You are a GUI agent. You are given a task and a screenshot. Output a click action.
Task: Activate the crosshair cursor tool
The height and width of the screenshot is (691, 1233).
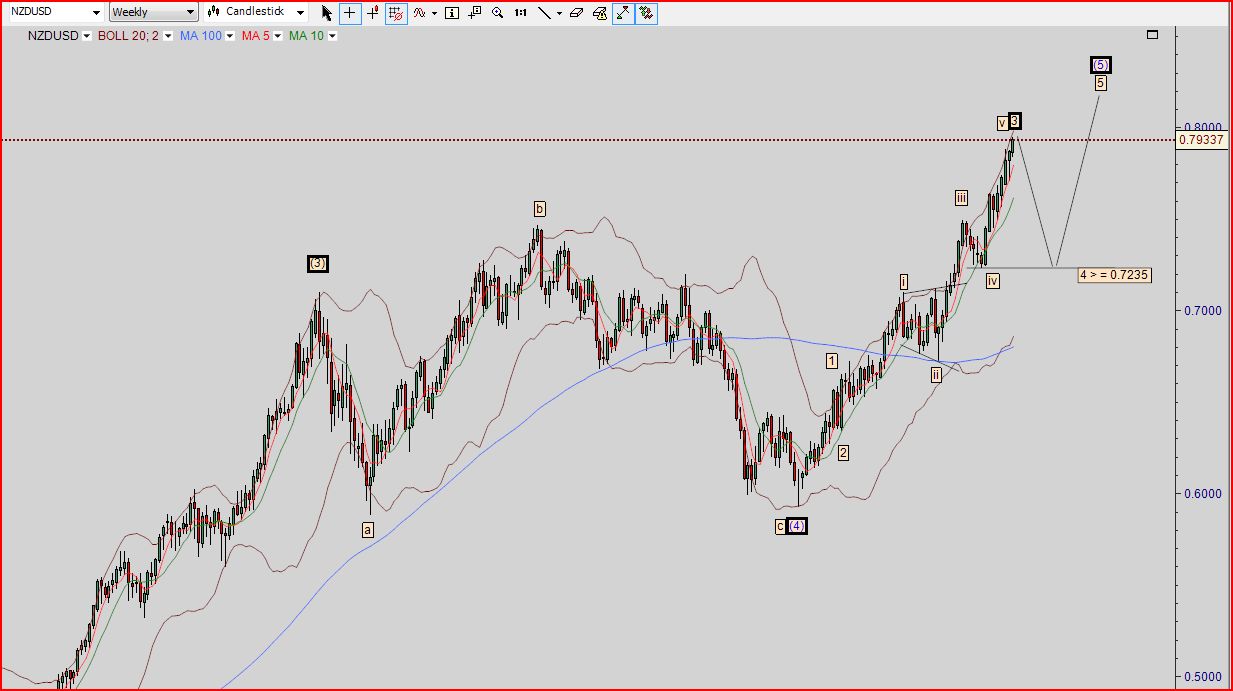pos(349,13)
